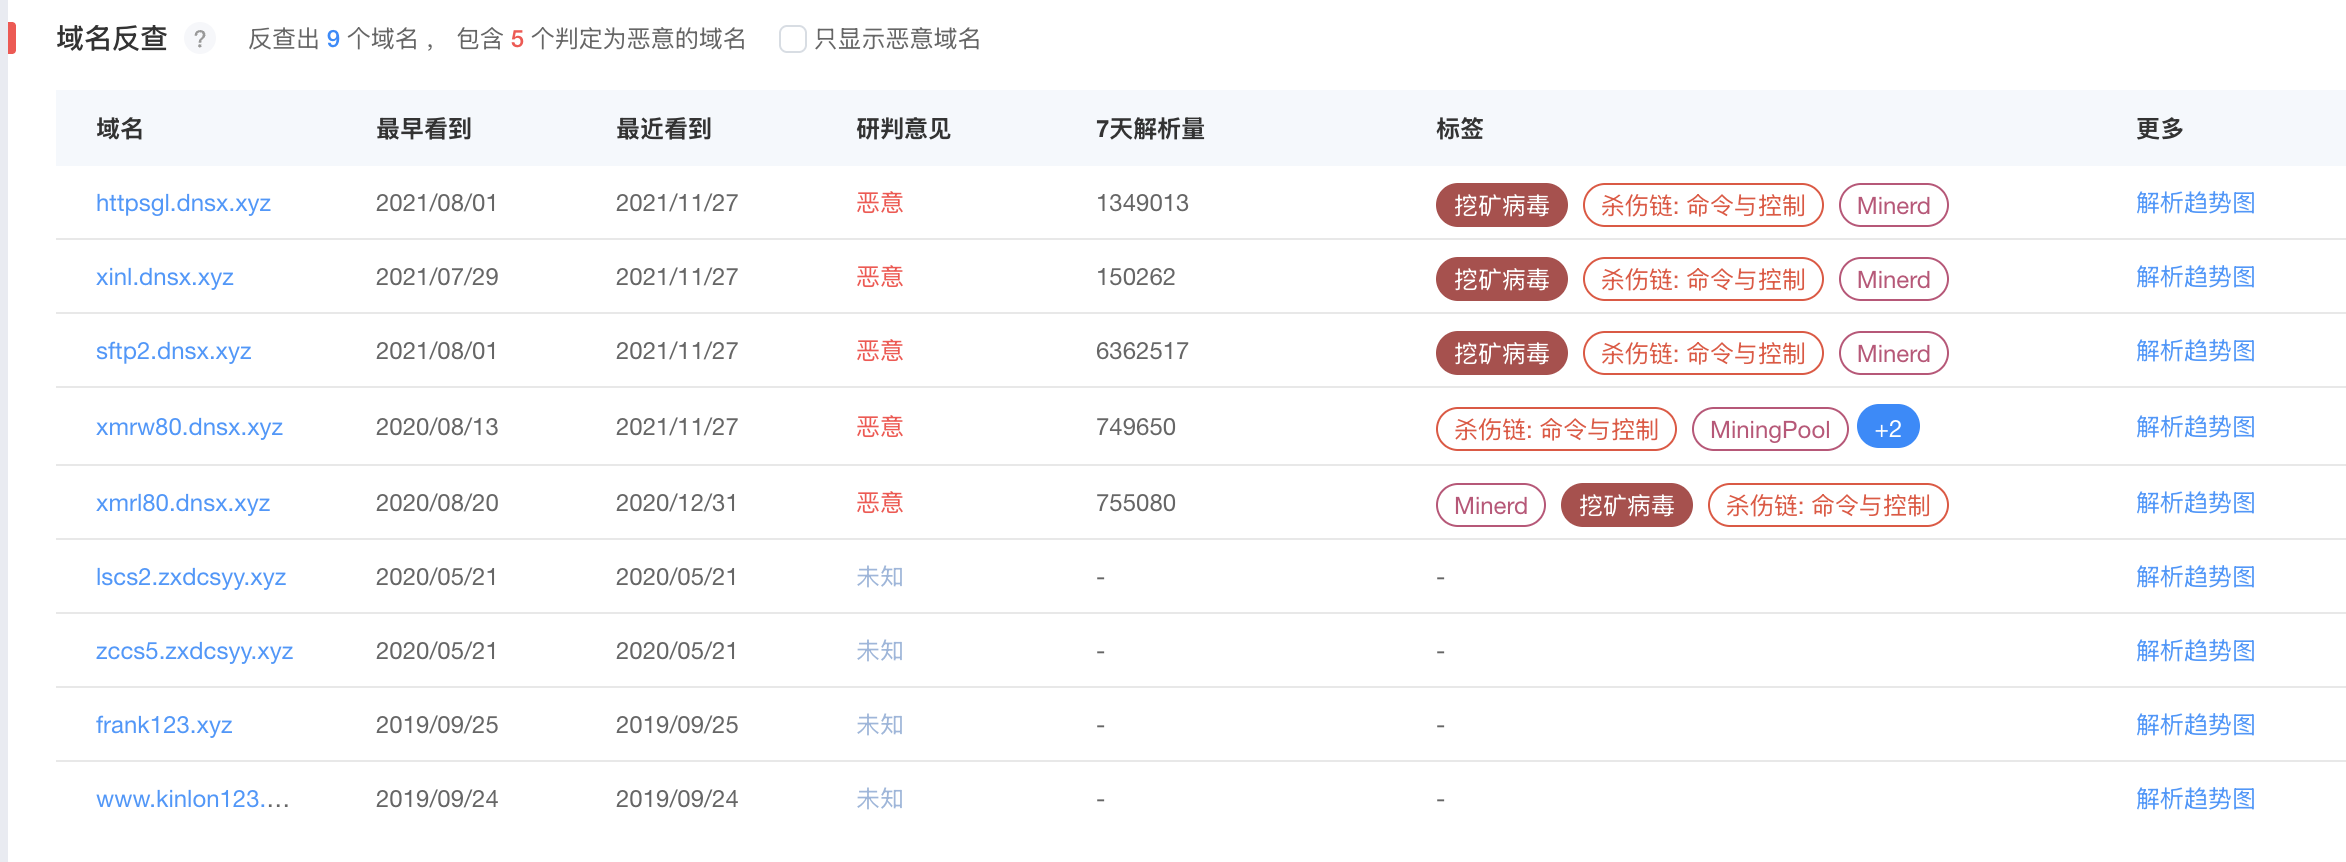Click the xmrw80.dnsx.xyz domain

[189, 427]
